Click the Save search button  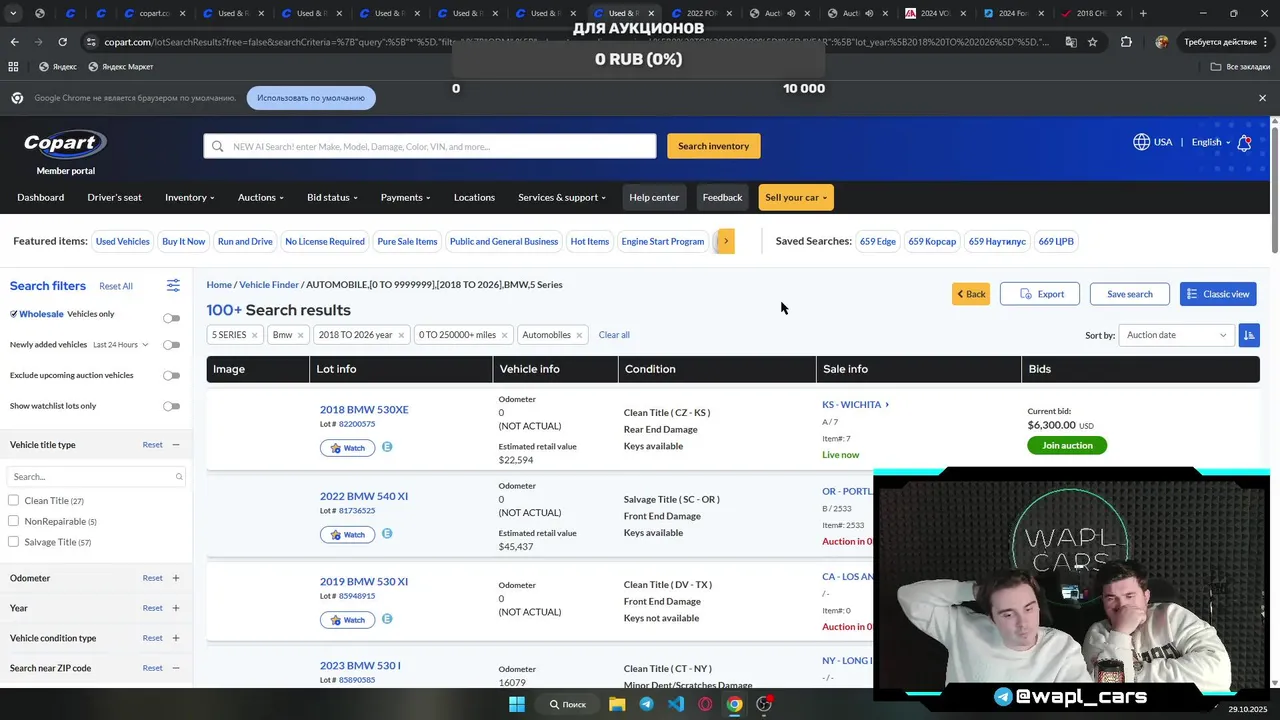point(1129,294)
